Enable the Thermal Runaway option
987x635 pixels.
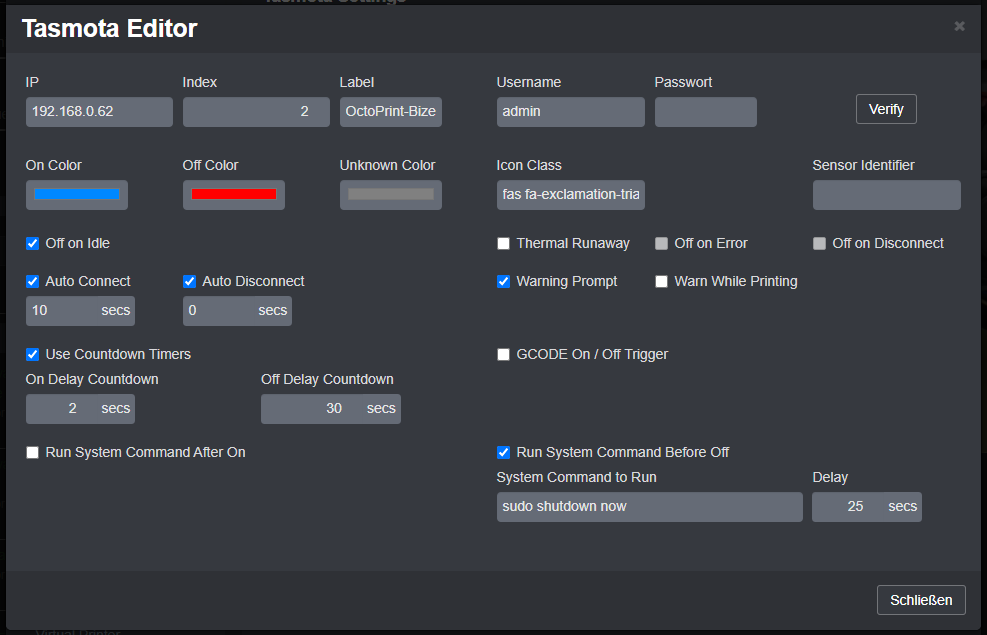pyautogui.click(x=503, y=243)
